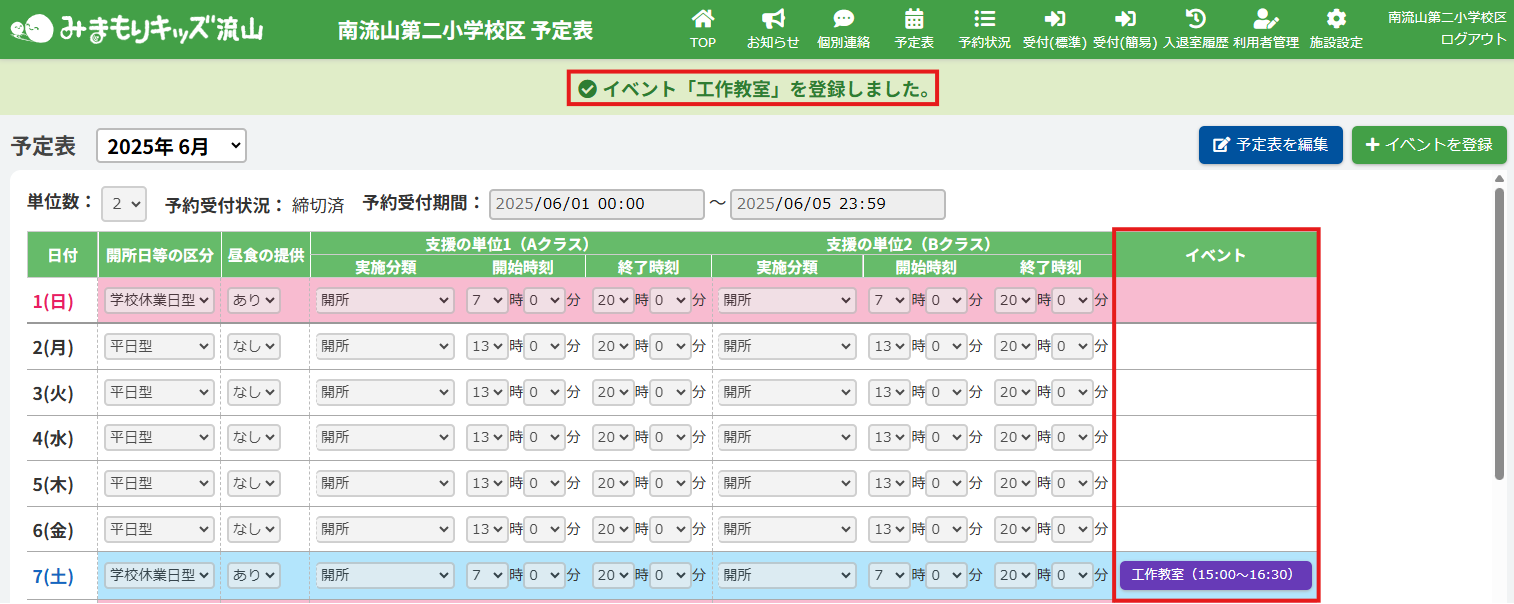1514x604 pixels.
Task: Open 開所日等の区分 dropdown for 1(日)
Action: 159,299
